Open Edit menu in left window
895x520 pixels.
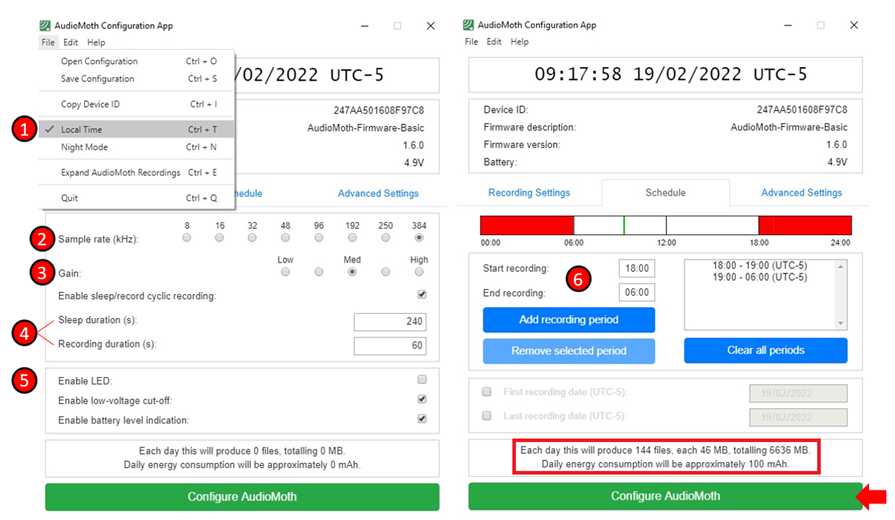click(70, 42)
